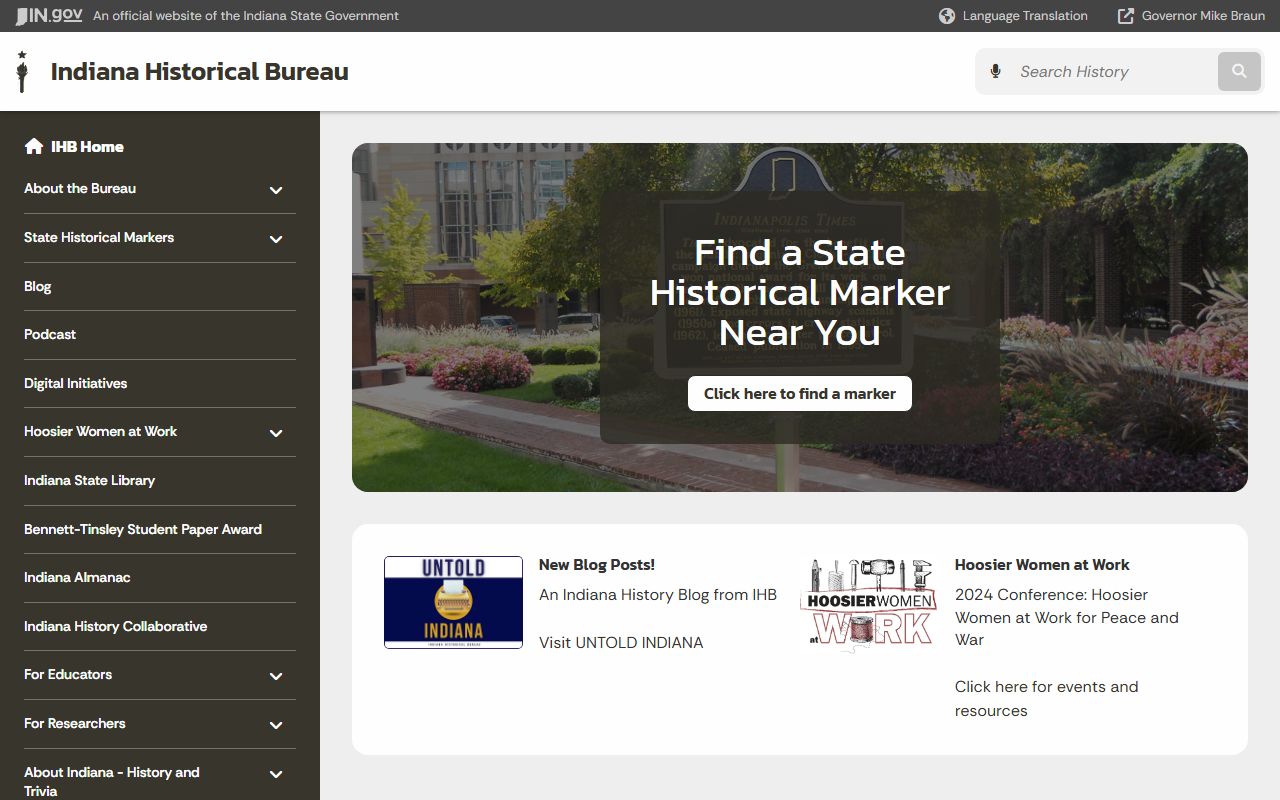Expand the Hoosier Women at Work sidebar chevron

click(x=276, y=433)
